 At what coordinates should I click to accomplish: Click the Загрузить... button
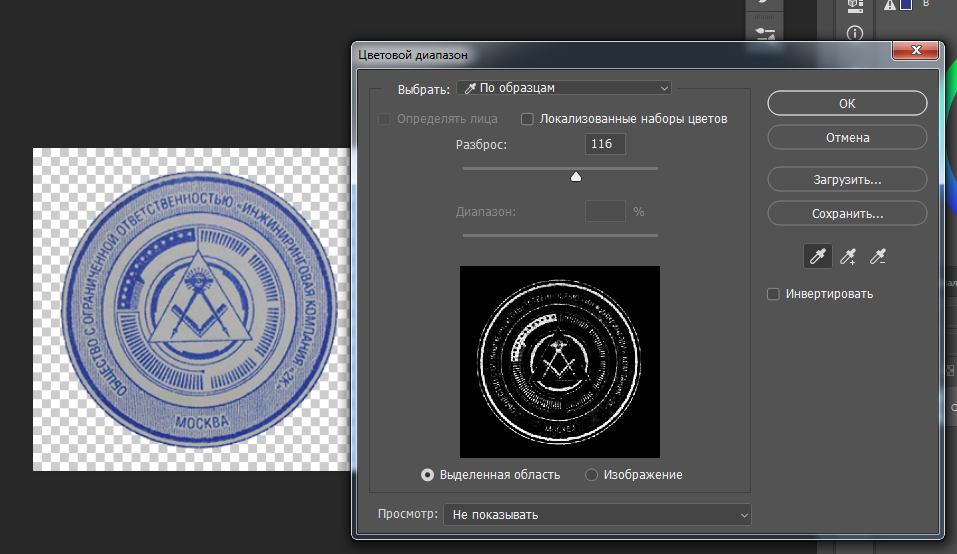click(847, 179)
